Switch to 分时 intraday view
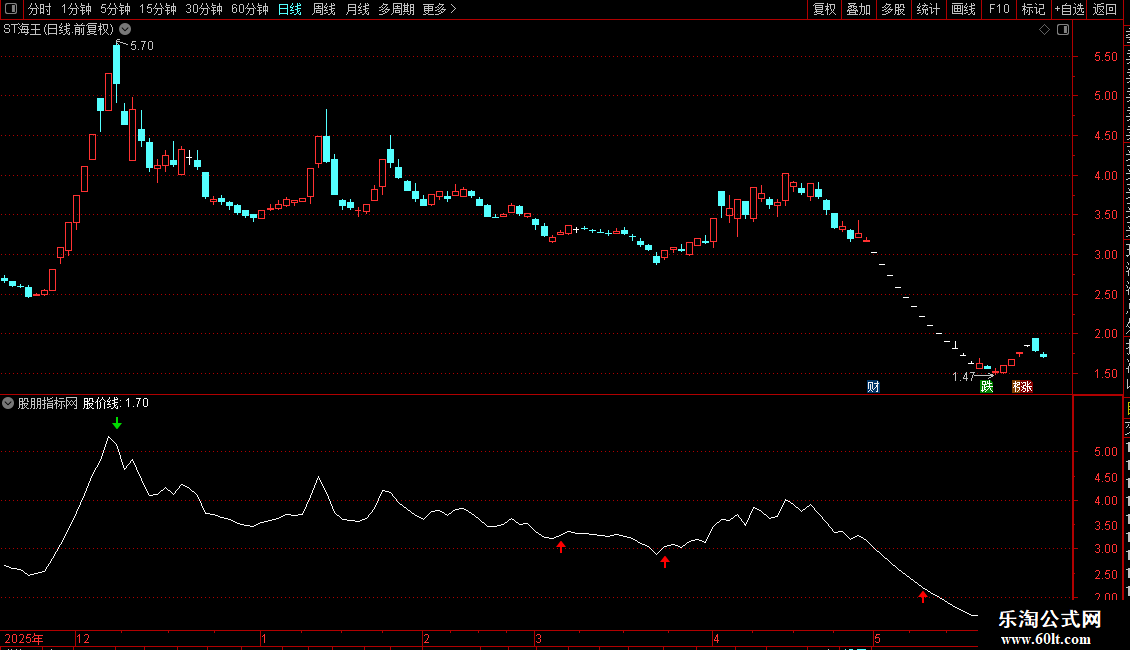Screen dimensions: 1130x650 point(40,9)
